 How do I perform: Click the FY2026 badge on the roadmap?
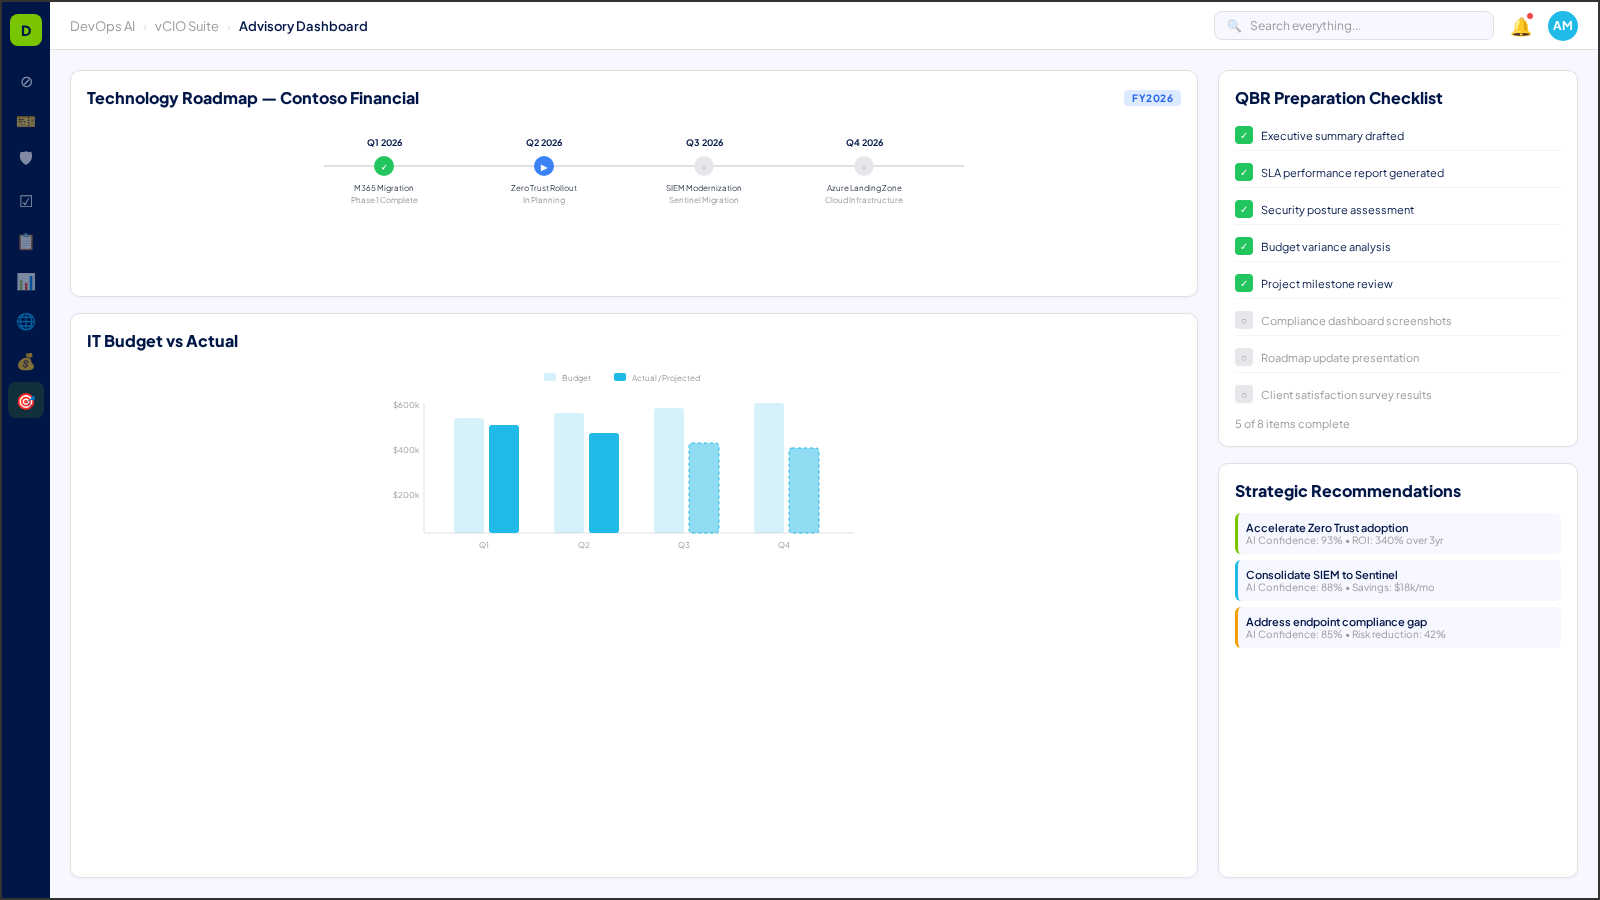click(1152, 98)
